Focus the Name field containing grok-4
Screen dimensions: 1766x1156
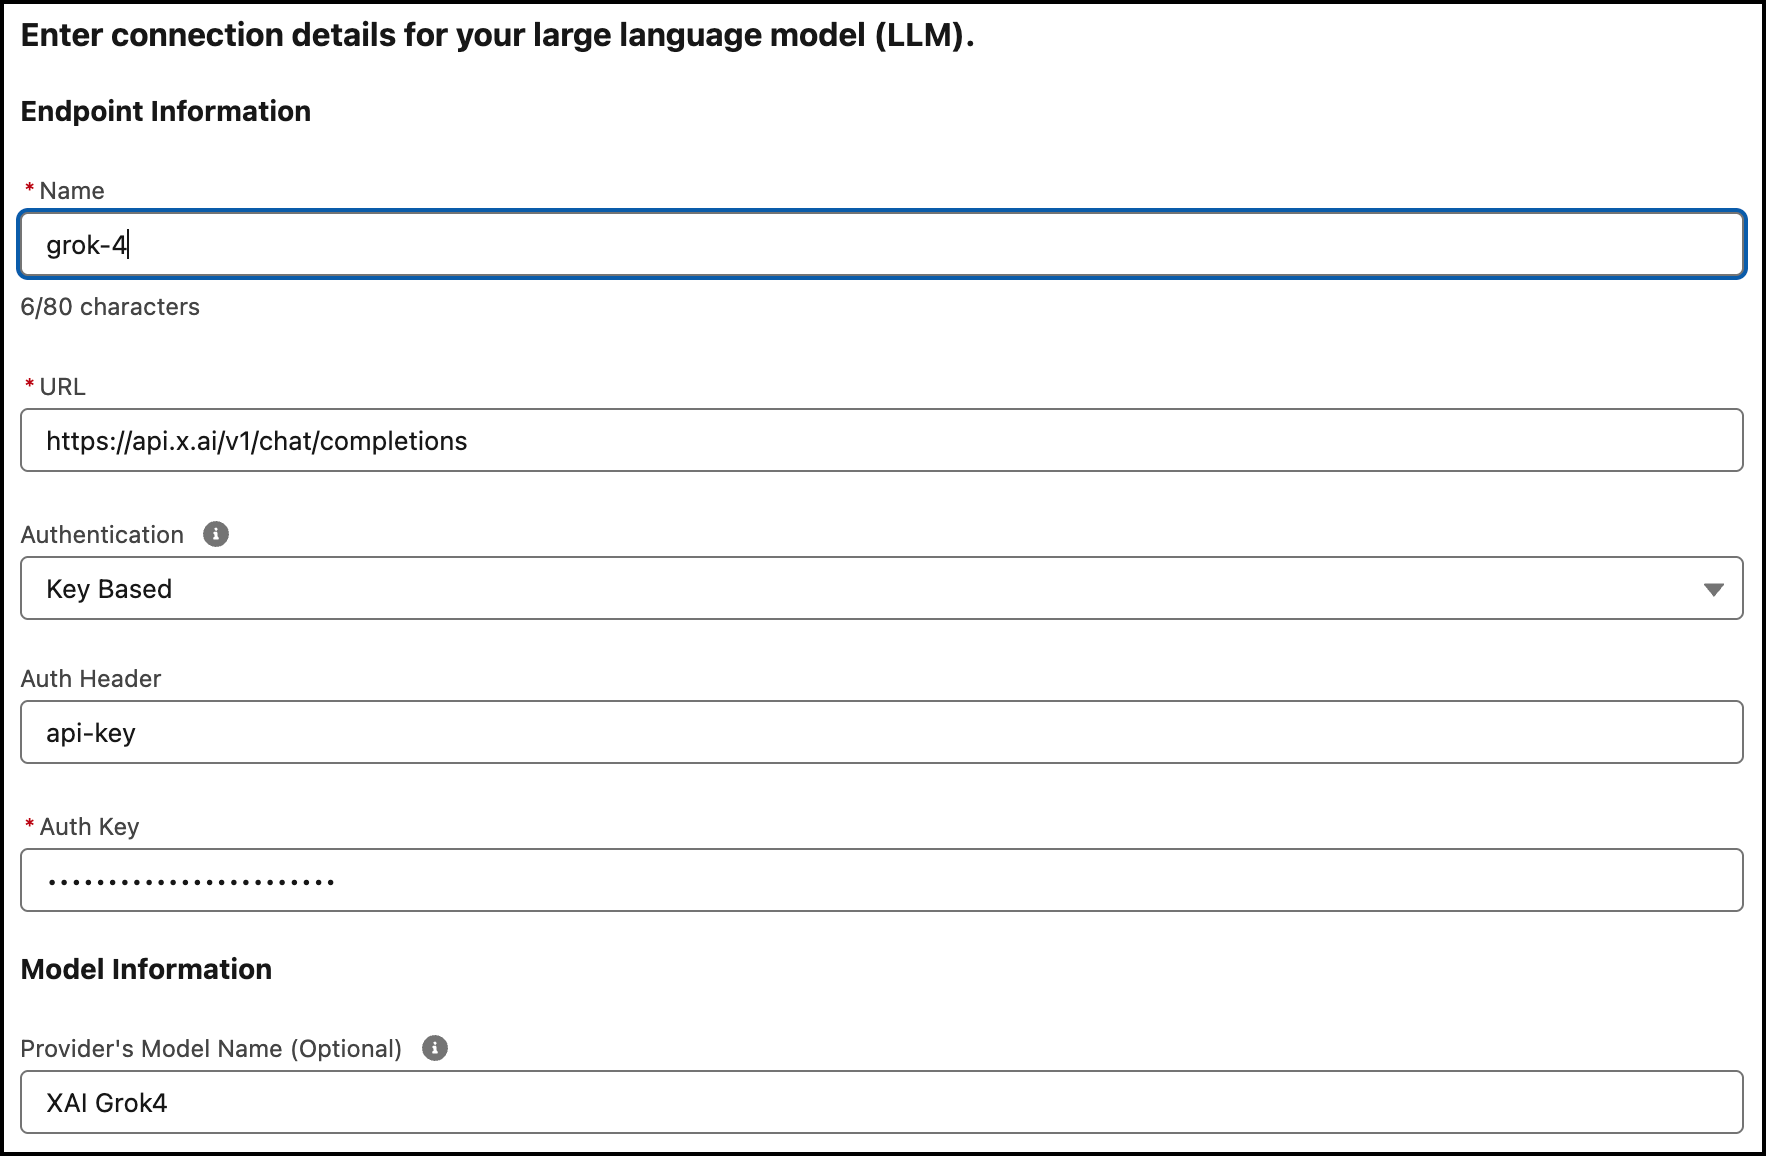[882, 244]
